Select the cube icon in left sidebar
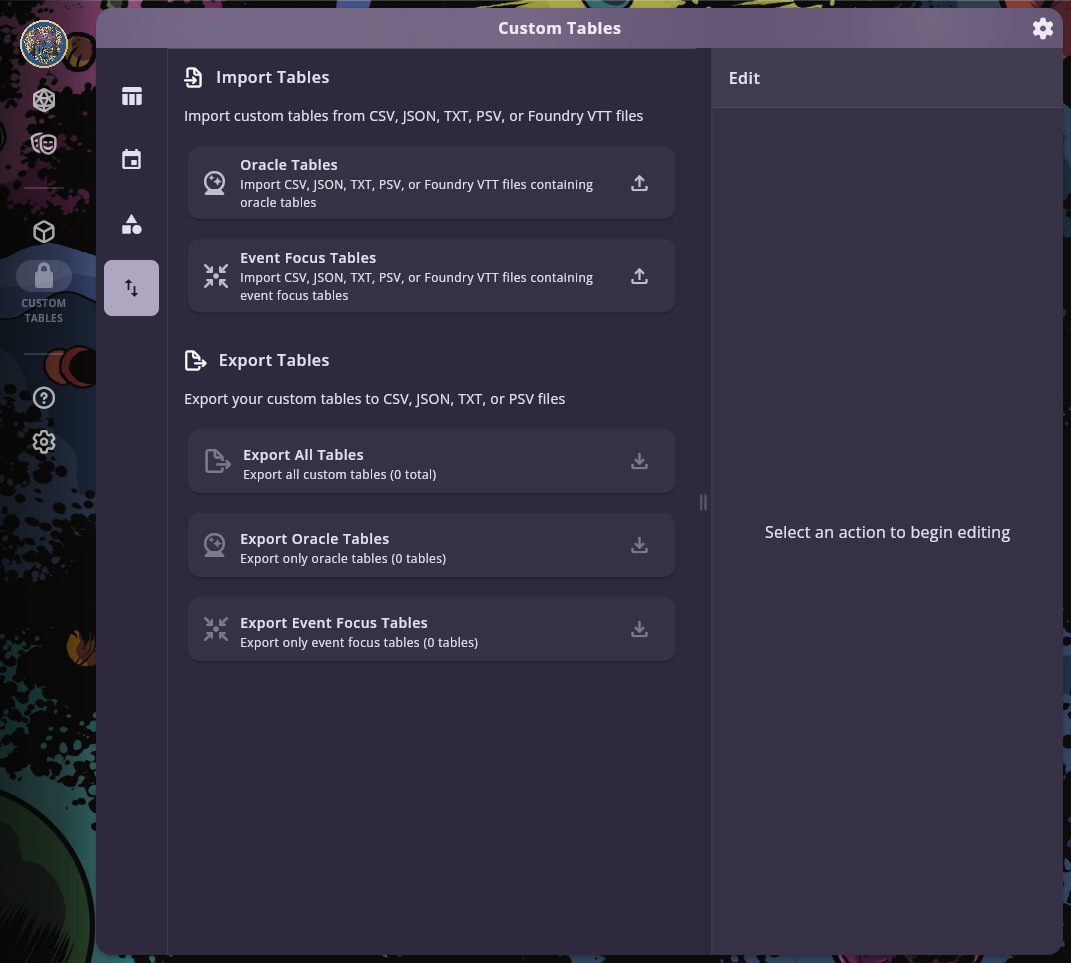The height and width of the screenshot is (963, 1071). pos(44,232)
